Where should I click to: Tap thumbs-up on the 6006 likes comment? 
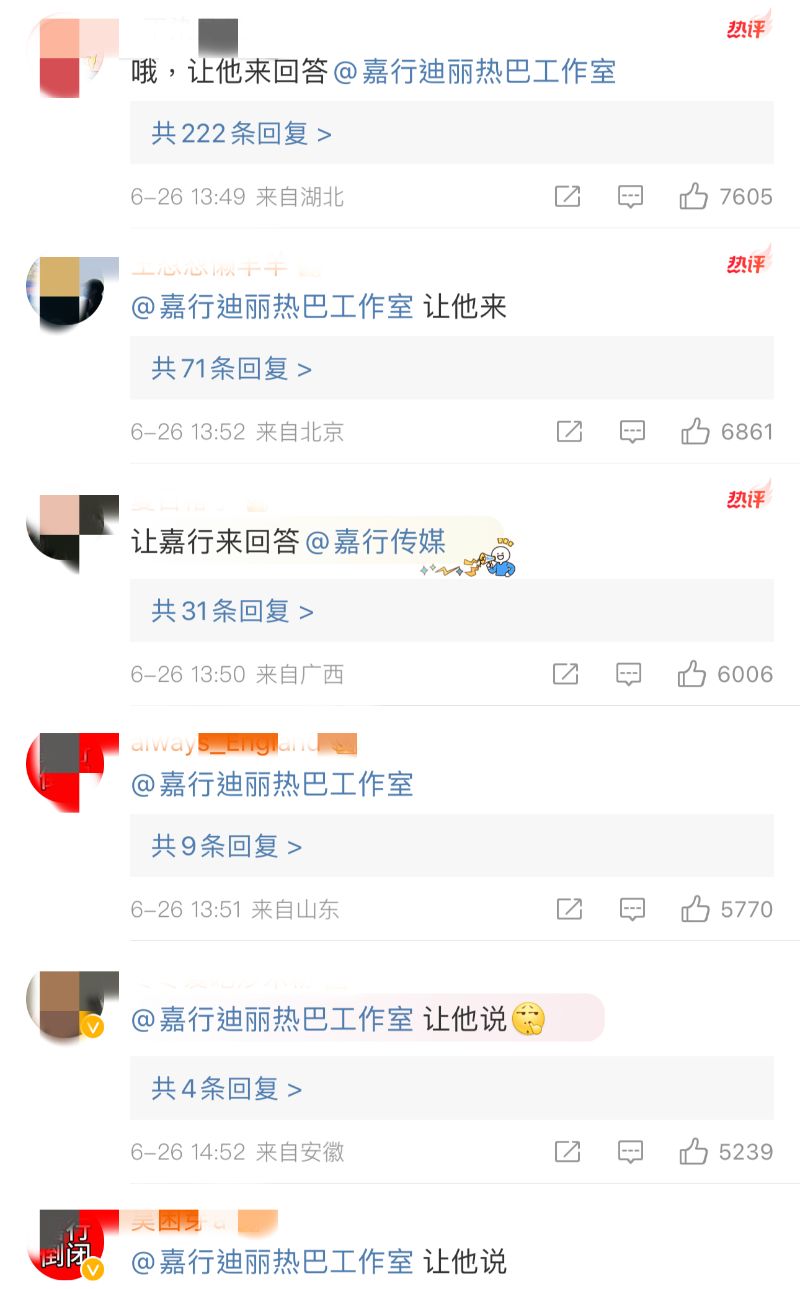tap(692, 673)
